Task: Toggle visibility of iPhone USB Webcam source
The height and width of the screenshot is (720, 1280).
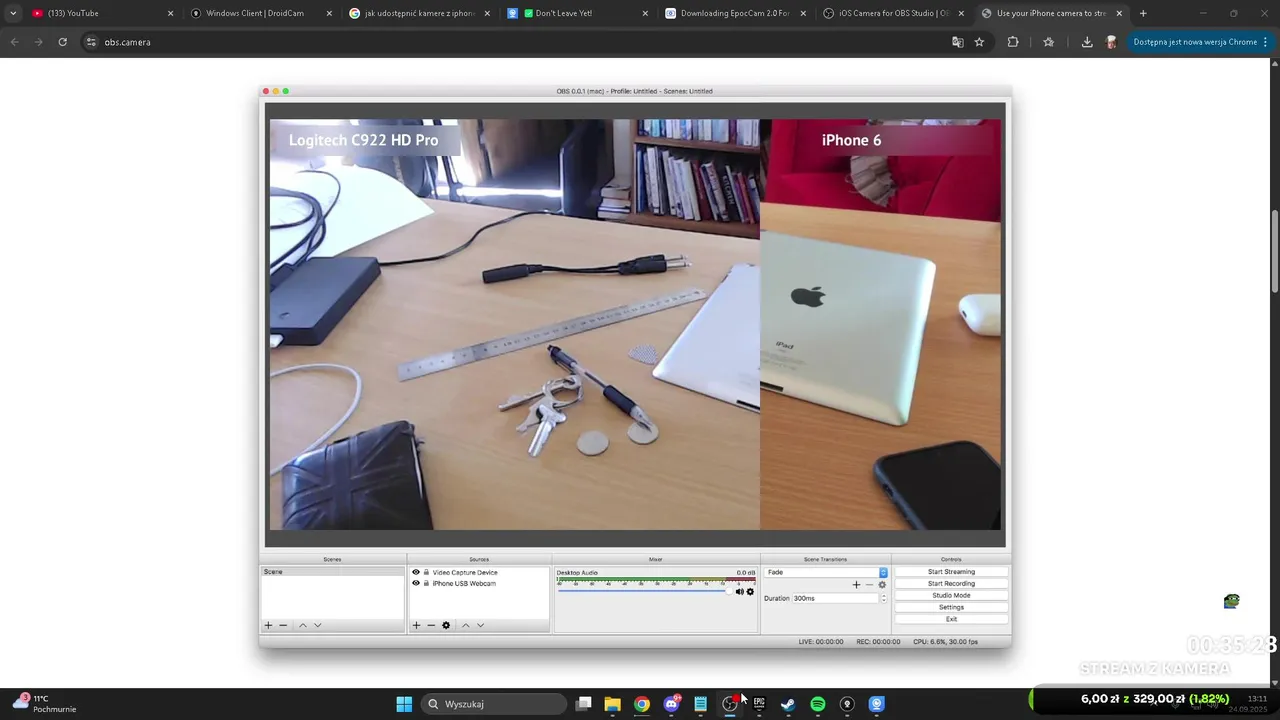Action: coord(416,583)
